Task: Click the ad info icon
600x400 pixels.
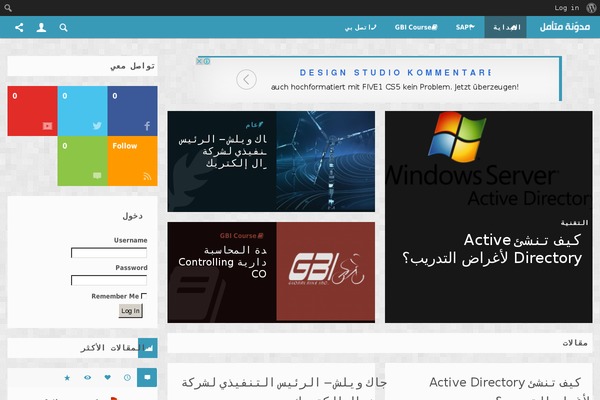Action: point(207,61)
